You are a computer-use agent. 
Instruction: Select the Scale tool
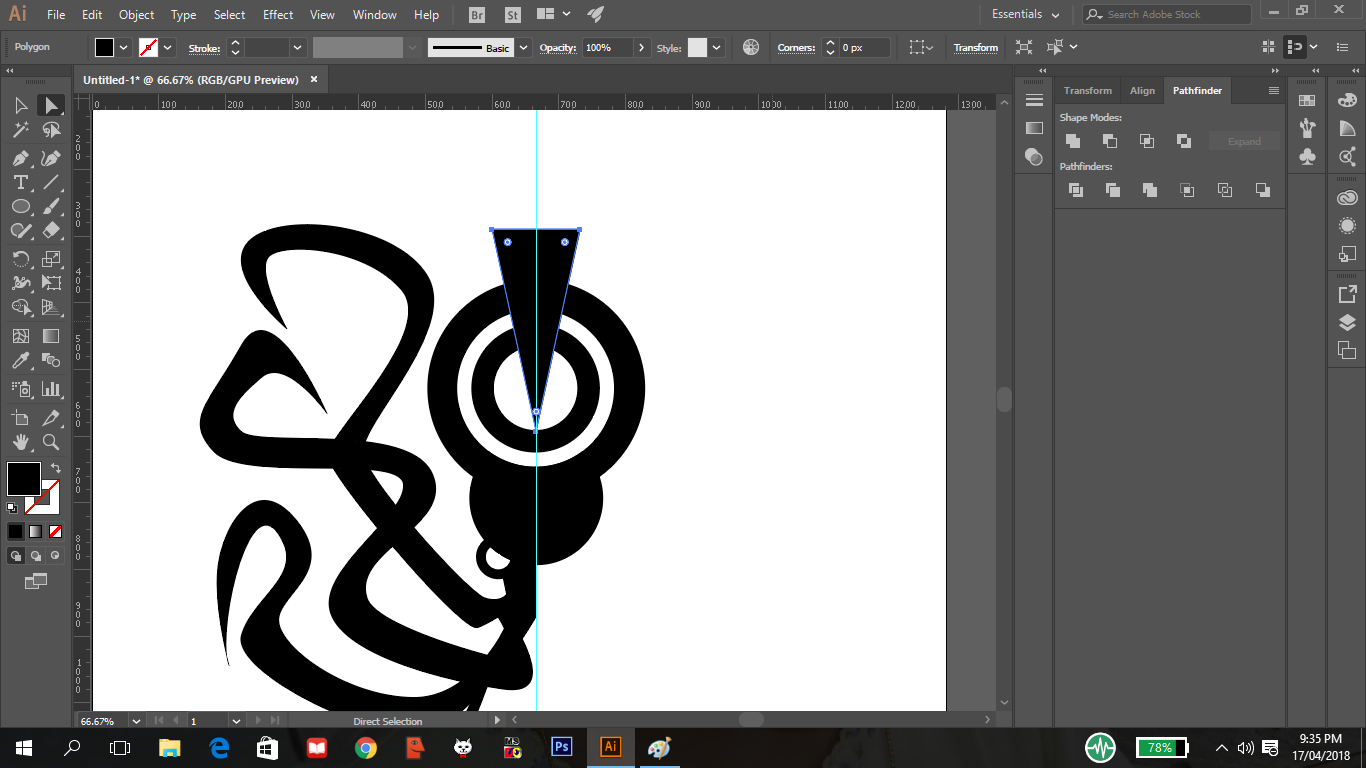[51, 259]
